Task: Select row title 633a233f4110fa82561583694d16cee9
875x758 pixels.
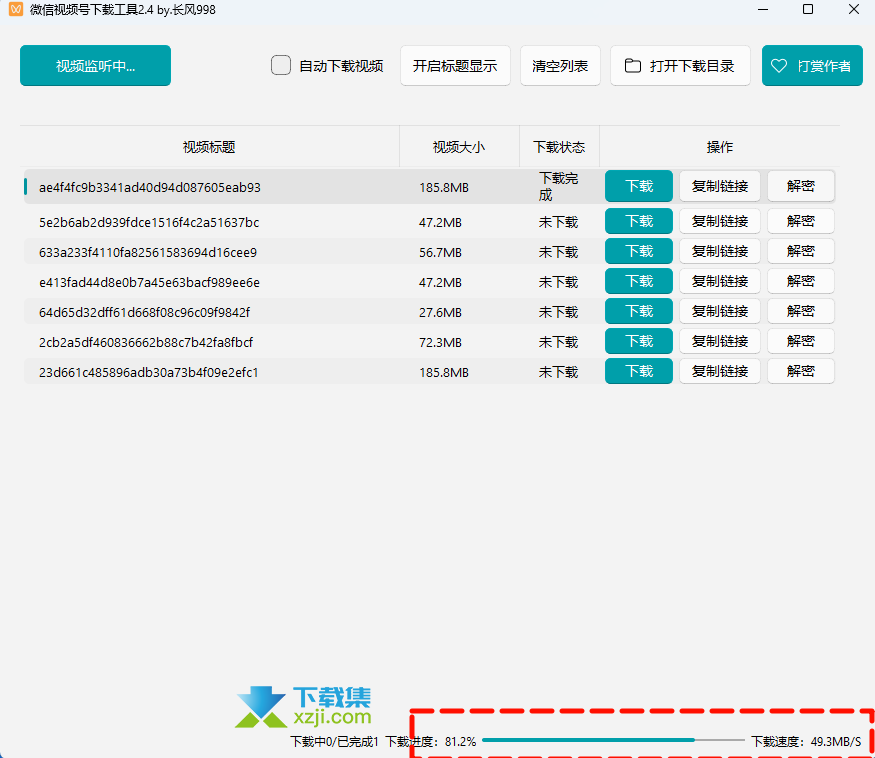Action: (x=148, y=253)
